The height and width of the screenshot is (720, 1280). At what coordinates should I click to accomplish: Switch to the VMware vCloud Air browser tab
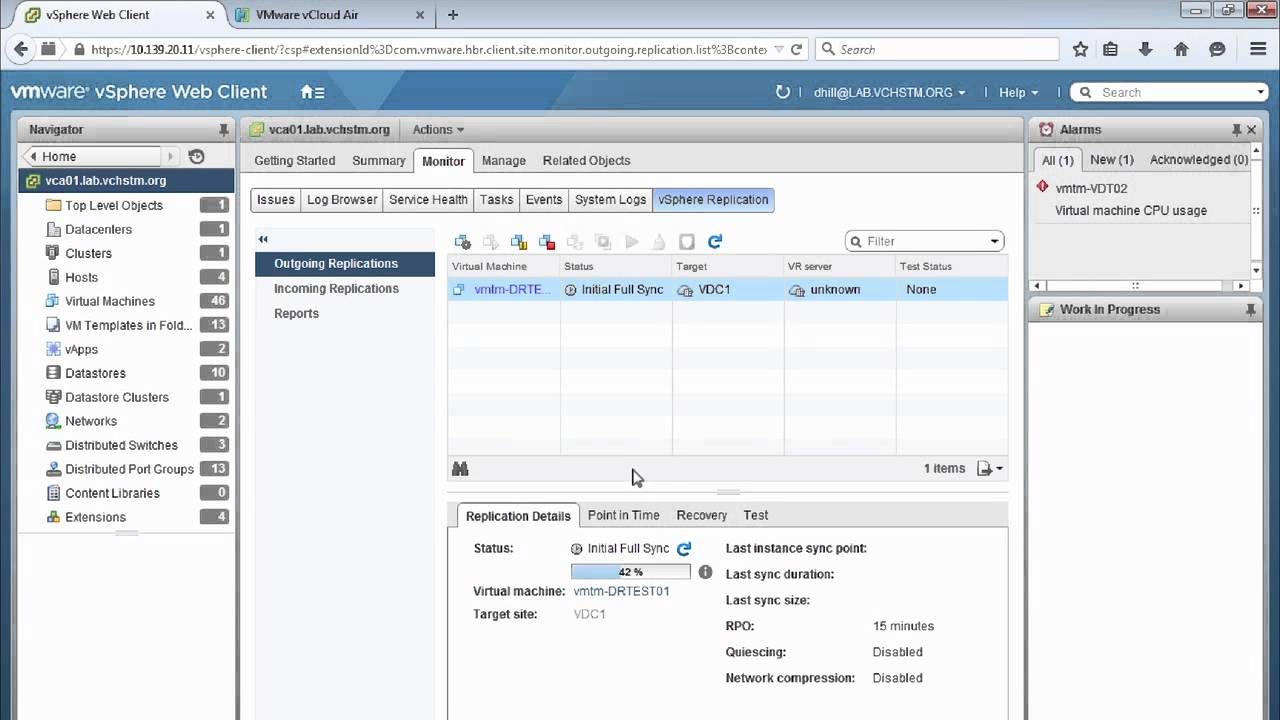coord(307,15)
